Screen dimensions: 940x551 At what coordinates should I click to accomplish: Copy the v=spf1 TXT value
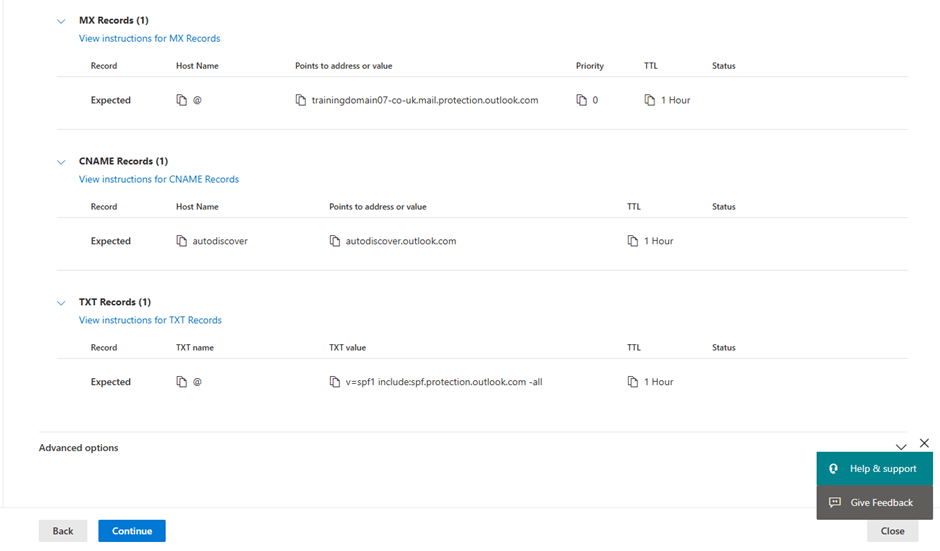coord(335,382)
